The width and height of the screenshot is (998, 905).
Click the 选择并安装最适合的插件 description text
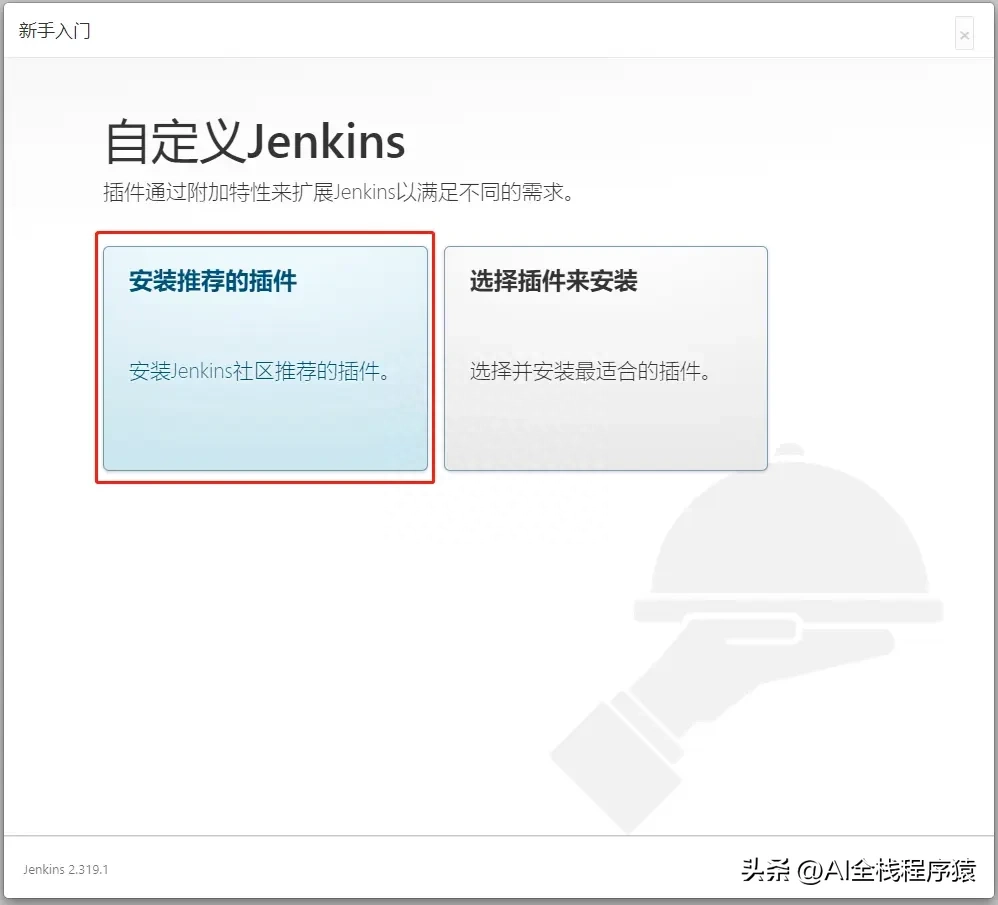591,371
